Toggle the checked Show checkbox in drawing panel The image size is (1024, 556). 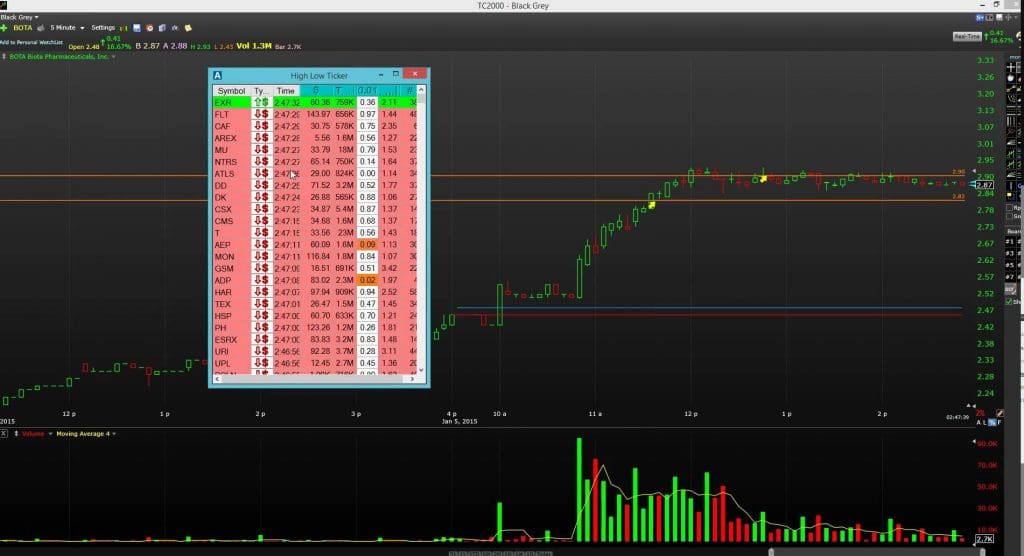[x=1010, y=301]
